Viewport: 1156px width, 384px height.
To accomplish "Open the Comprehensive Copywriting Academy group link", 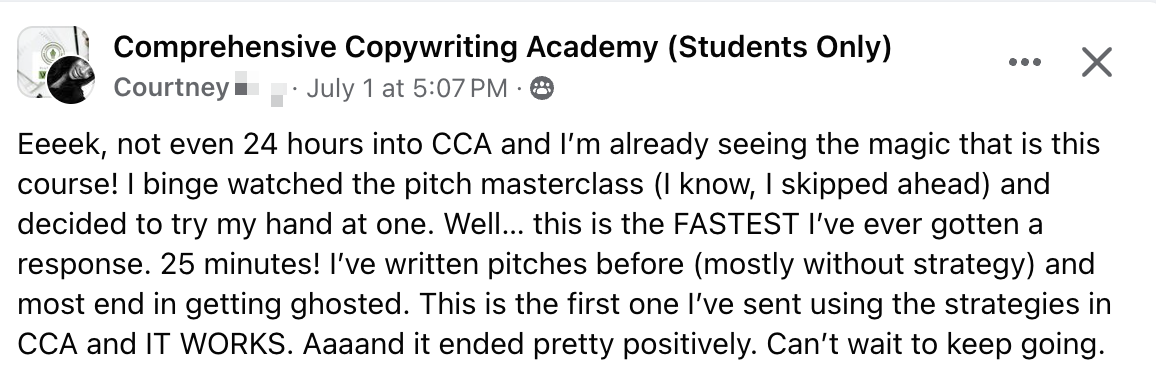I will point(502,48).
